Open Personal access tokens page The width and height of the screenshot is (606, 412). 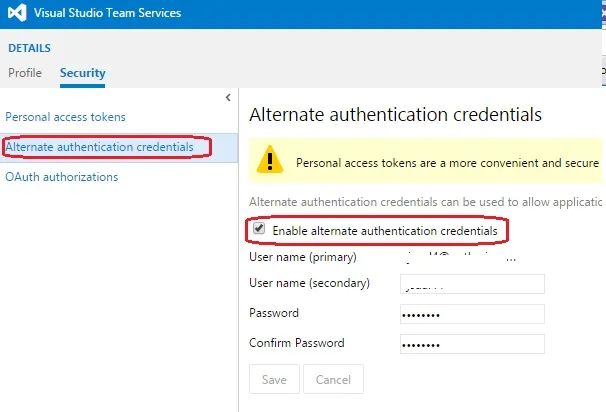pyautogui.click(x=66, y=117)
